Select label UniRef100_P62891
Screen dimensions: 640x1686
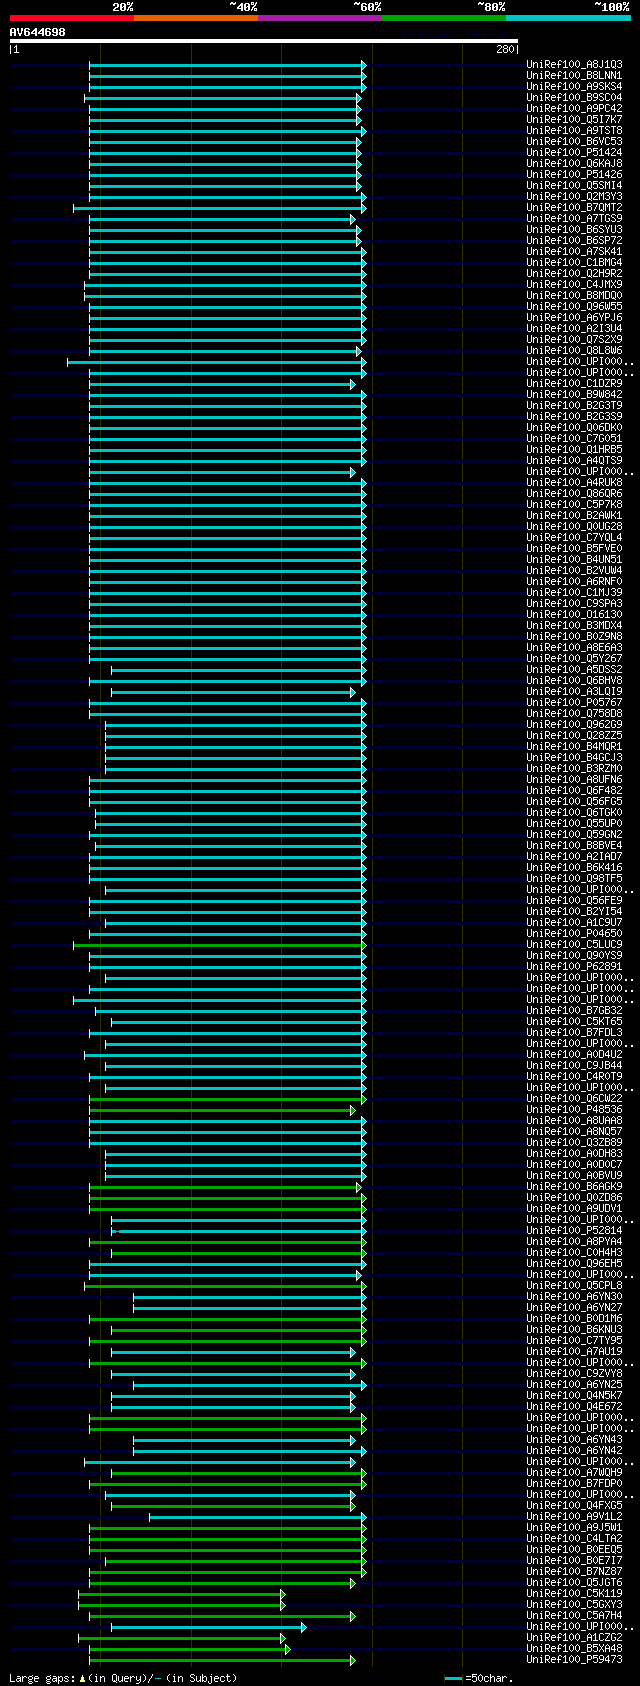574,967
